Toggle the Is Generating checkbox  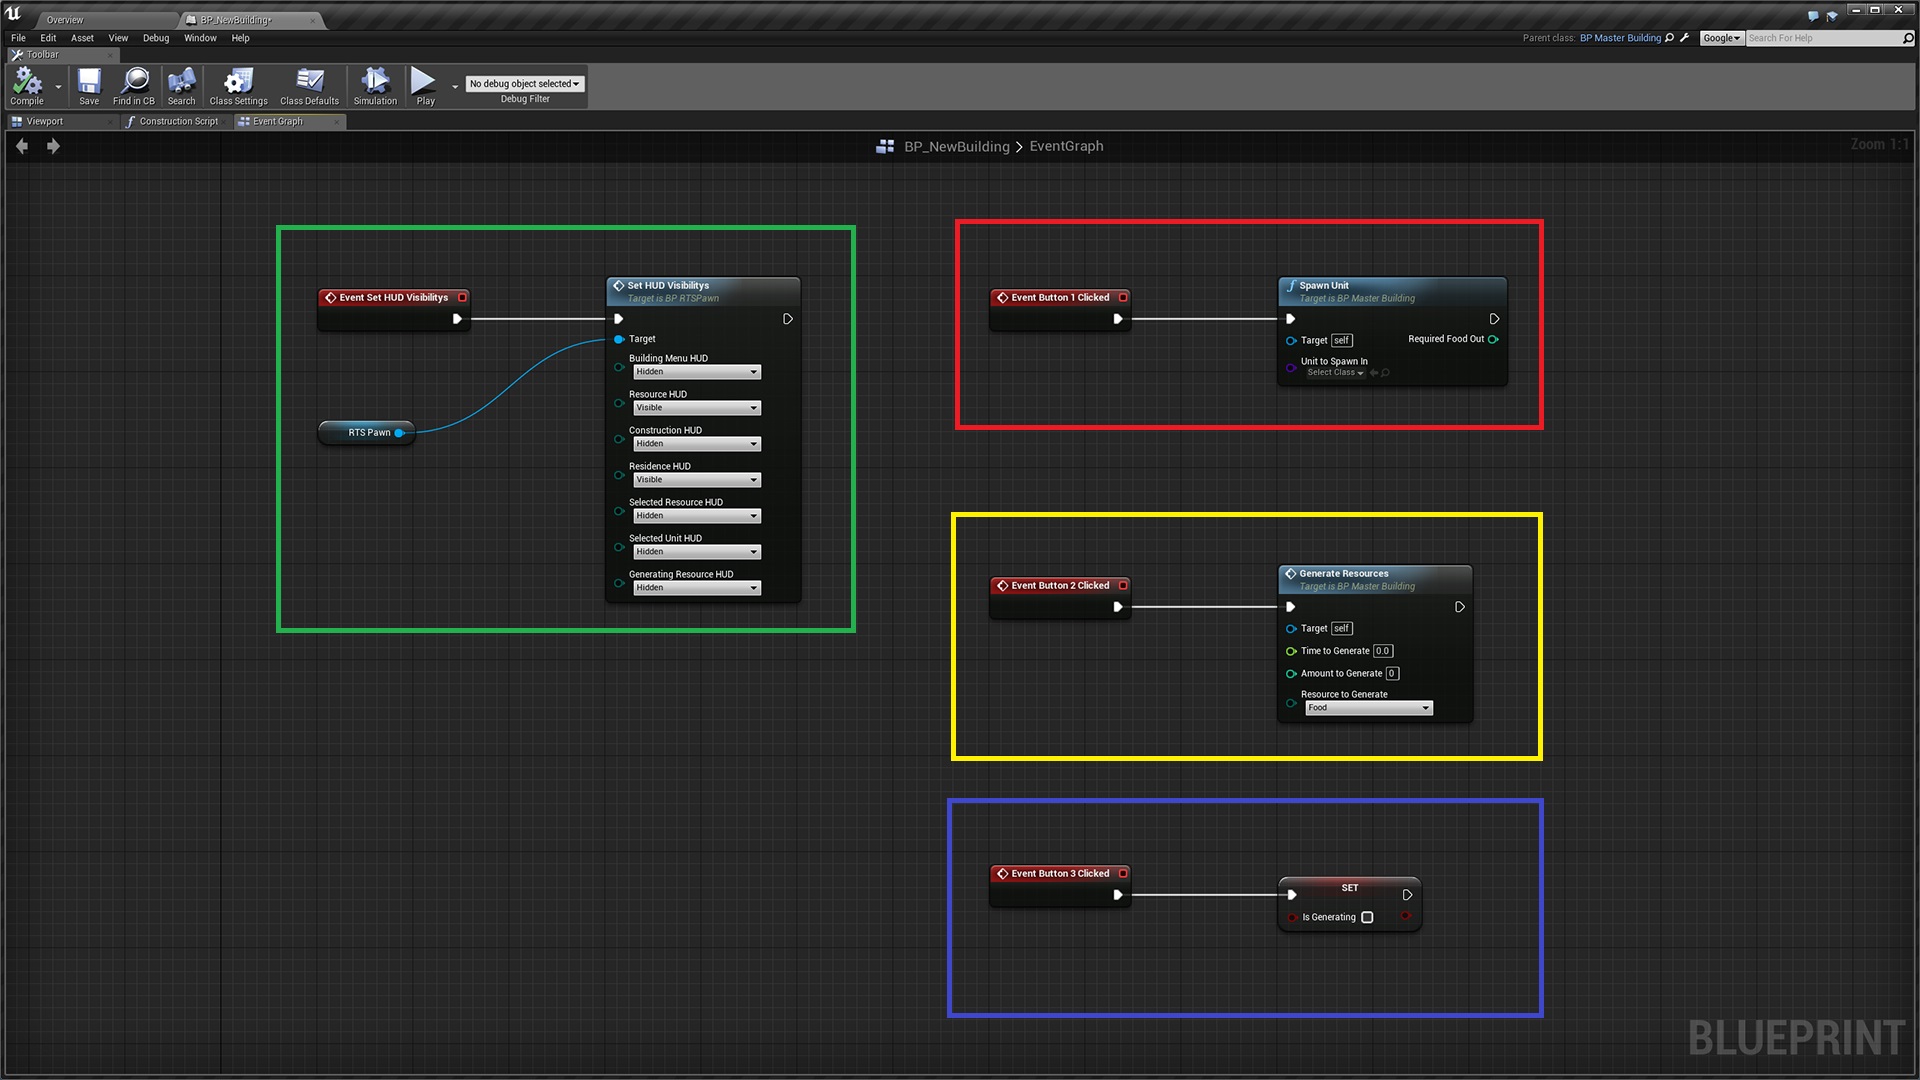(x=1367, y=917)
